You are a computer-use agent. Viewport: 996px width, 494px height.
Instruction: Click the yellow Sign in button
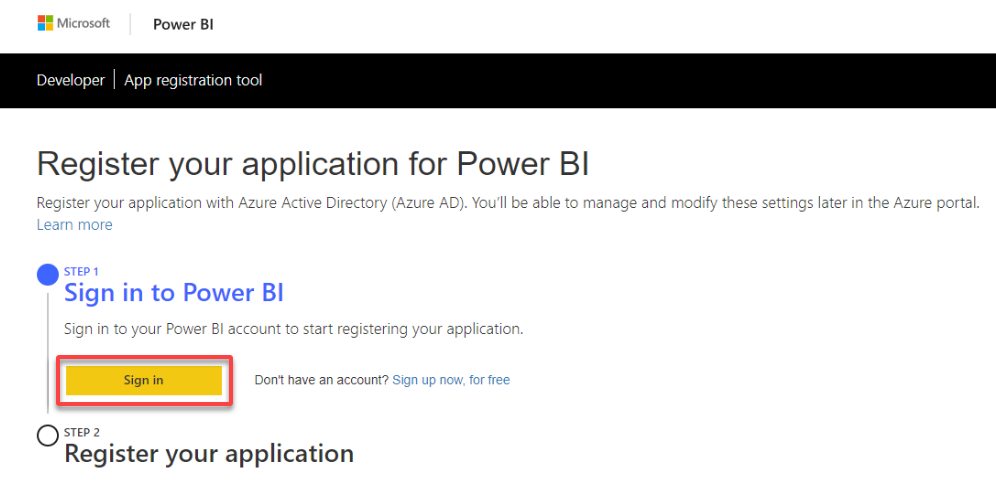144,380
